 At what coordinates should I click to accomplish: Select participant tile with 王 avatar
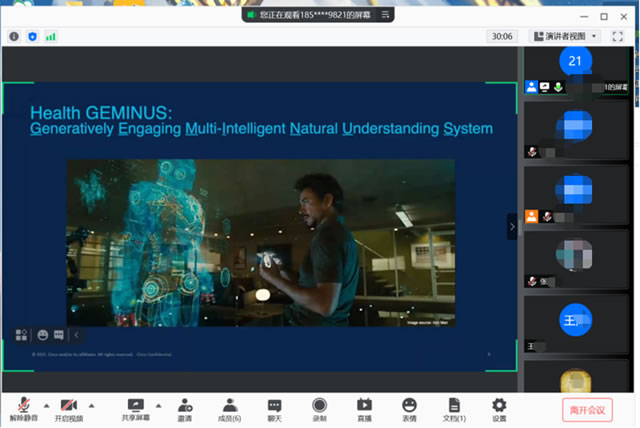(x=576, y=324)
